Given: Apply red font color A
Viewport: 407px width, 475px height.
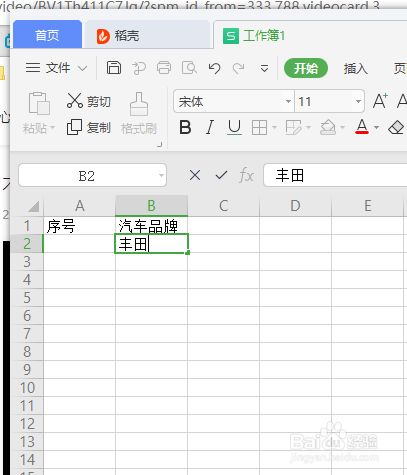Looking at the screenshot, I should click(x=362, y=127).
